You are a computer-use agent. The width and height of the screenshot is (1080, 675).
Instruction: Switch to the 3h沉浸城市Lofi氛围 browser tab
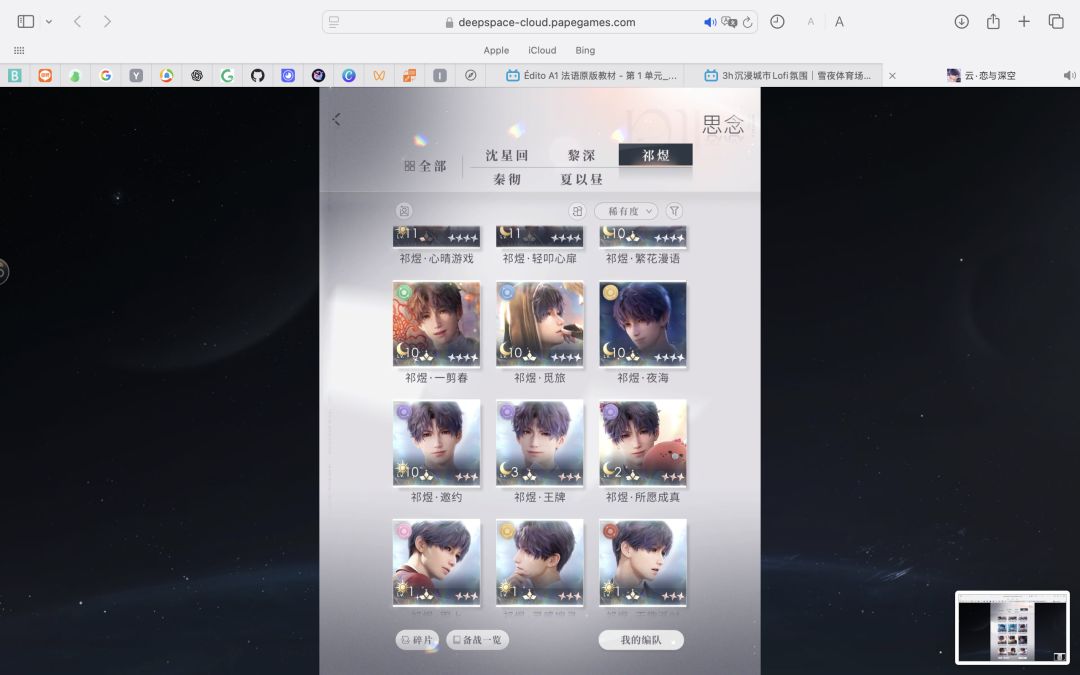pos(789,76)
